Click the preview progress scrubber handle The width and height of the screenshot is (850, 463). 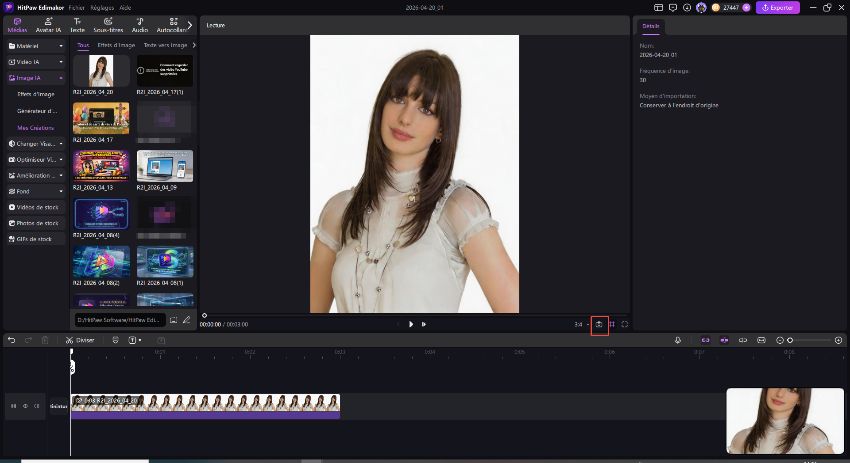point(204,315)
